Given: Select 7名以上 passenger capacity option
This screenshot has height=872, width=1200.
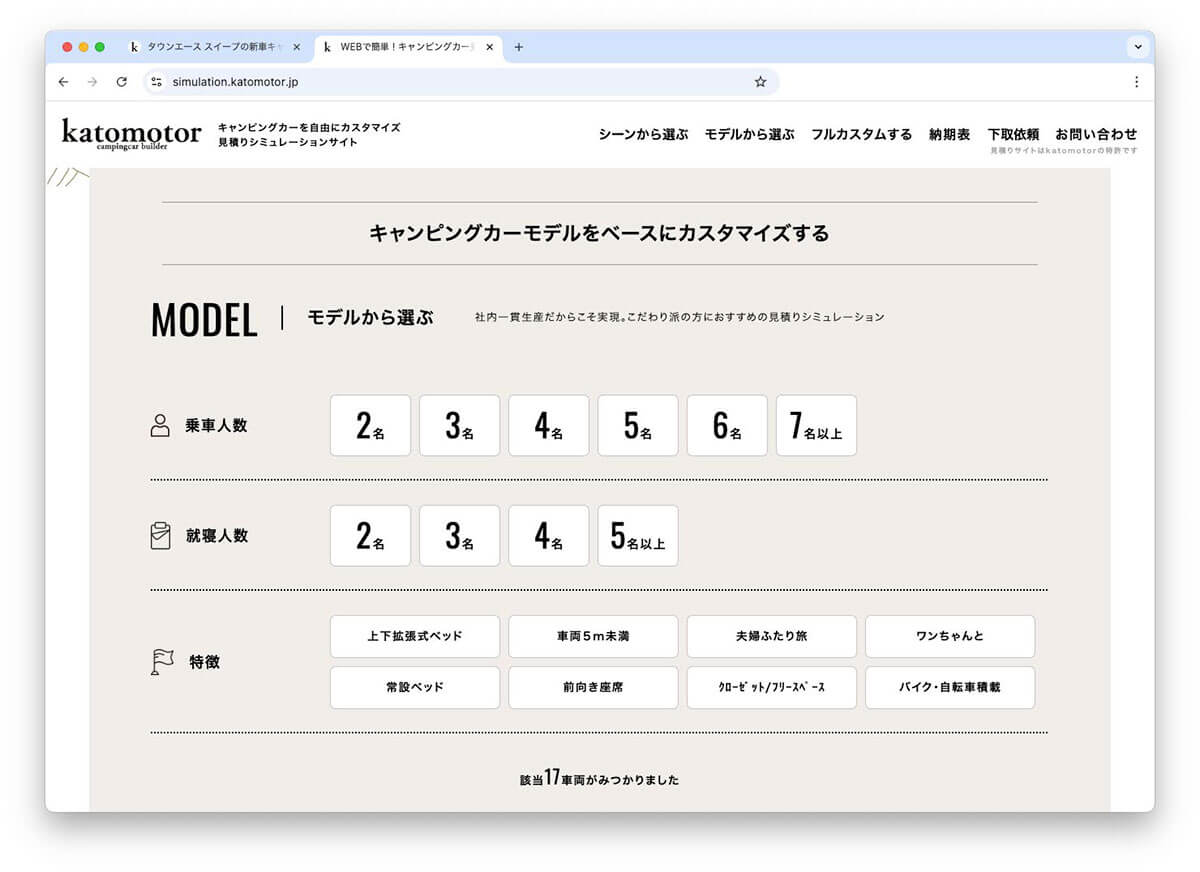Looking at the screenshot, I should pos(816,426).
